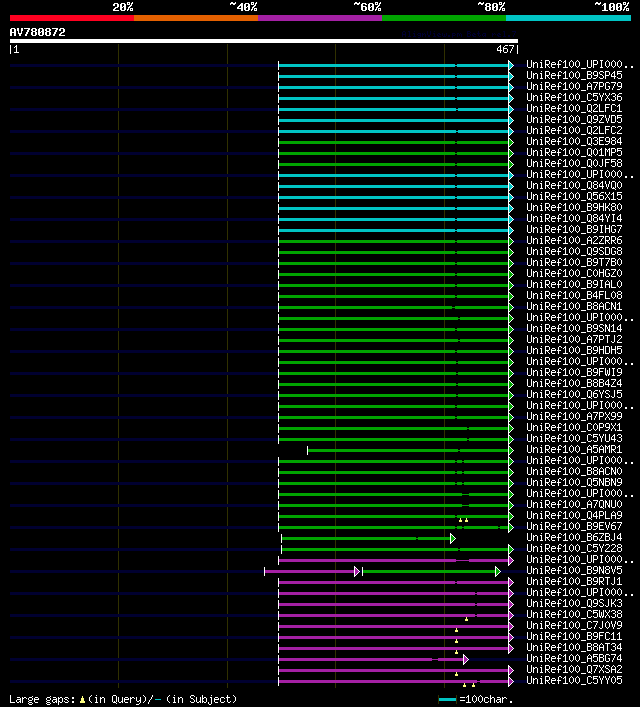Open hit UniRef100_C5YX36
The image size is (640, 707).
tap(574, 97)
